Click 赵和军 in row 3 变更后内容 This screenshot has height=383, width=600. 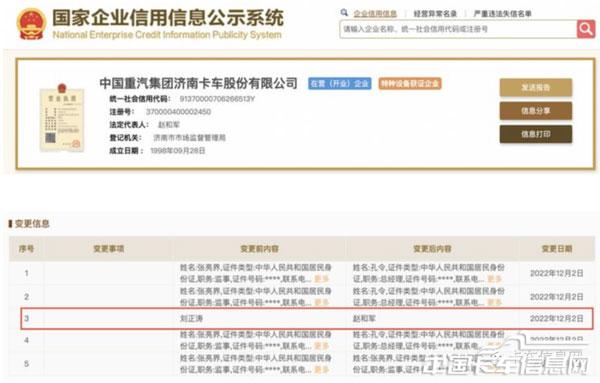[x=364, y=318]
